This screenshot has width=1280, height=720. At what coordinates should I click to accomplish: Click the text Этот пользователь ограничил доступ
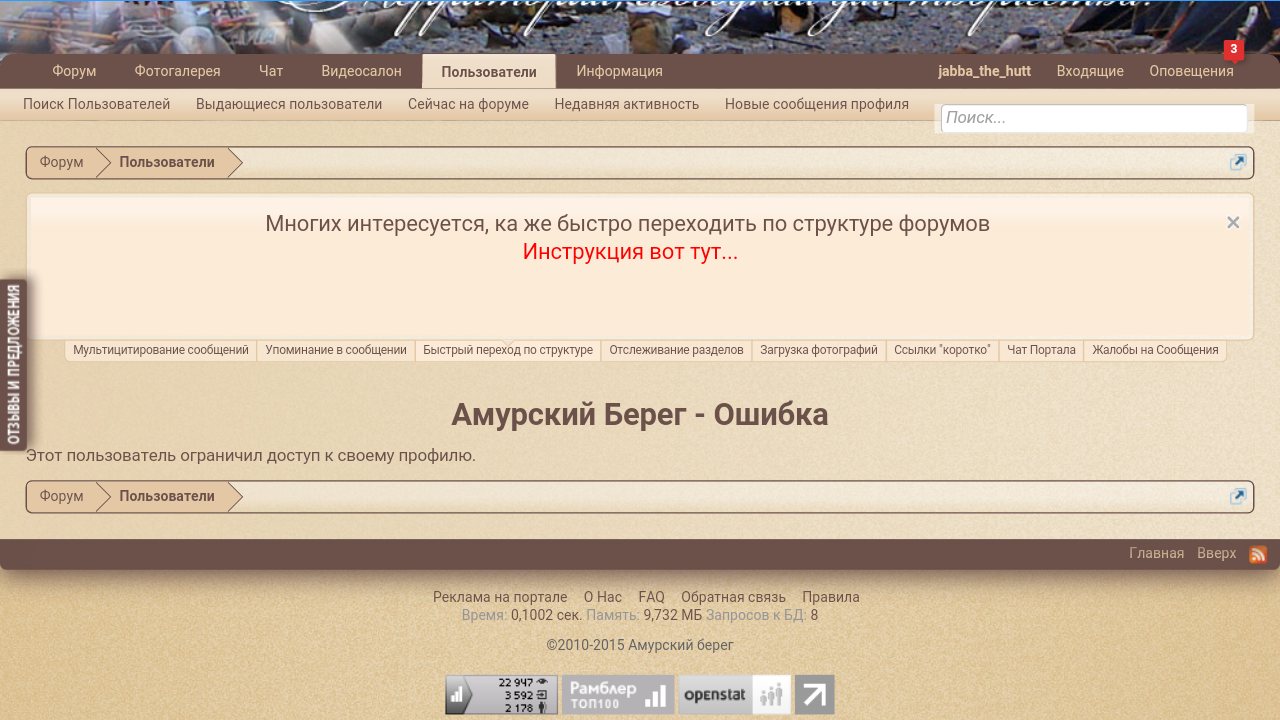(x=251, y=456)
